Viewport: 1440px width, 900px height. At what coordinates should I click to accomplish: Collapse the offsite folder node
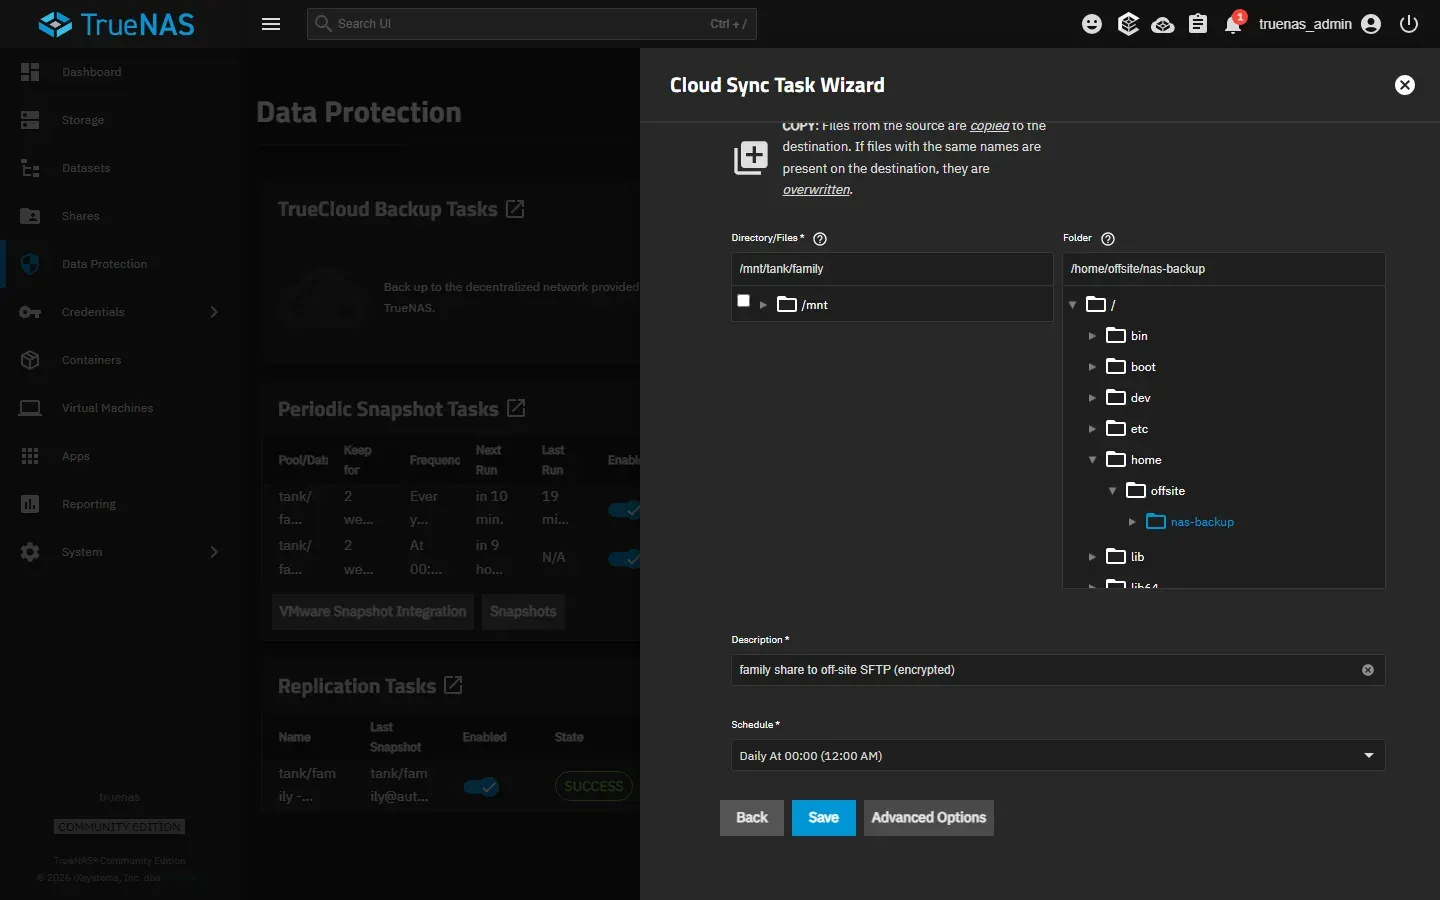(x=1112, y=491)
